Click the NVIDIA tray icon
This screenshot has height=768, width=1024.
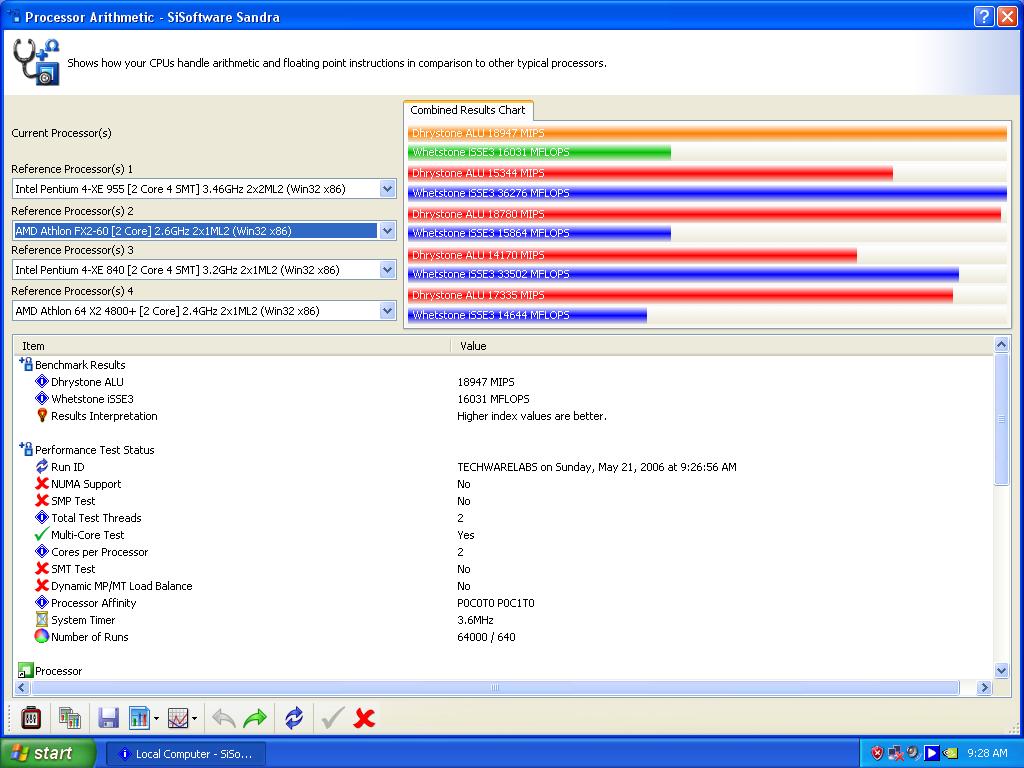[x=950, y=753]
